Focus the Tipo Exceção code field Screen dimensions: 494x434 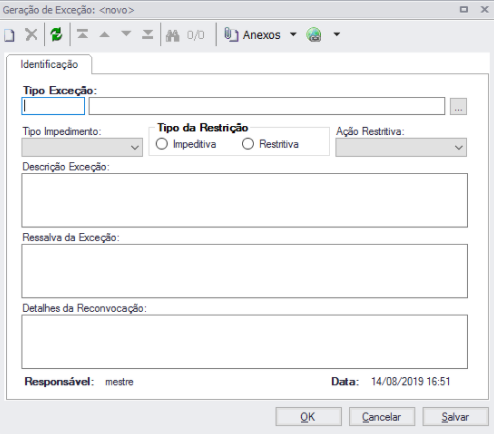coord(53,106)
